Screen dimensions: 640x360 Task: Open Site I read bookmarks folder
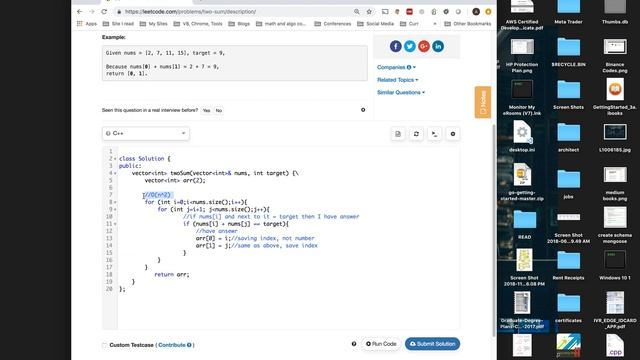(x=118, y=24)
